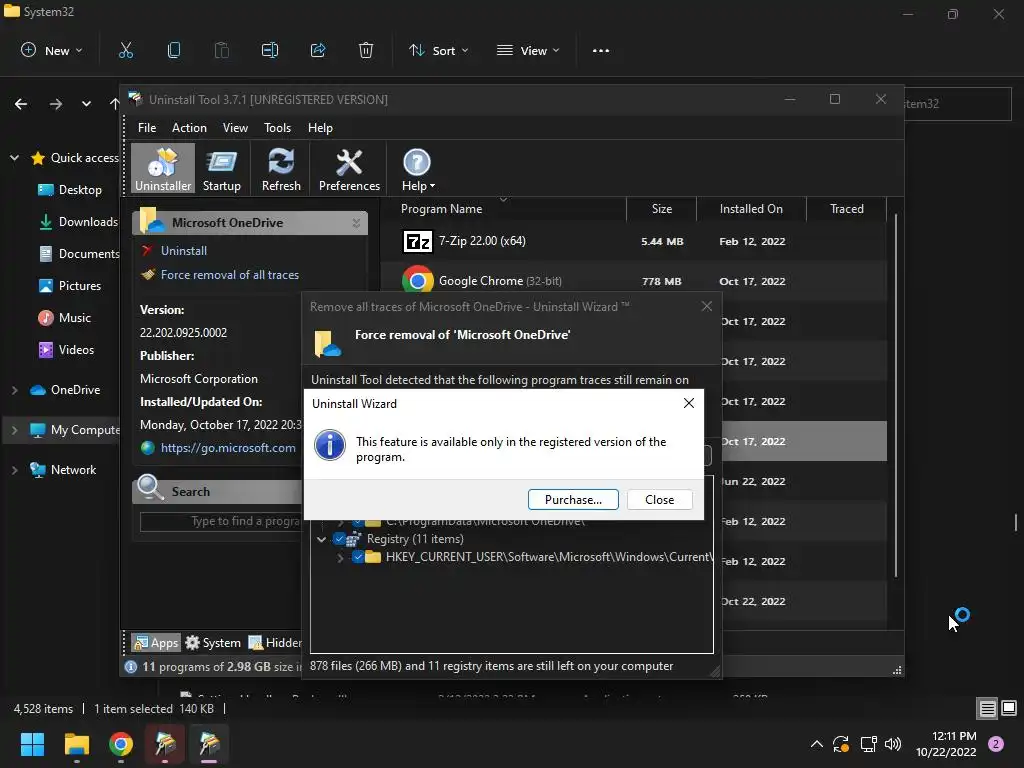Click the volume icon in system tray
1024x768 pixels.
pos(893,744)
